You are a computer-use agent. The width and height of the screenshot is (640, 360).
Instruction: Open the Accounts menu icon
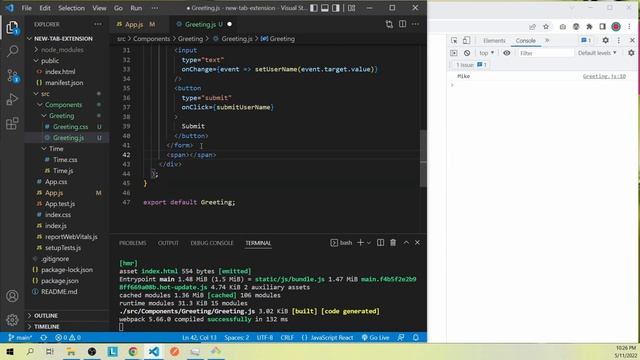(x=12, y=296)
